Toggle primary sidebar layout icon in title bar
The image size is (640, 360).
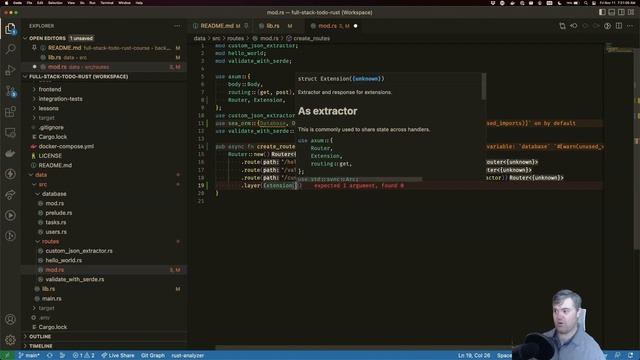[x=602, y=12]
